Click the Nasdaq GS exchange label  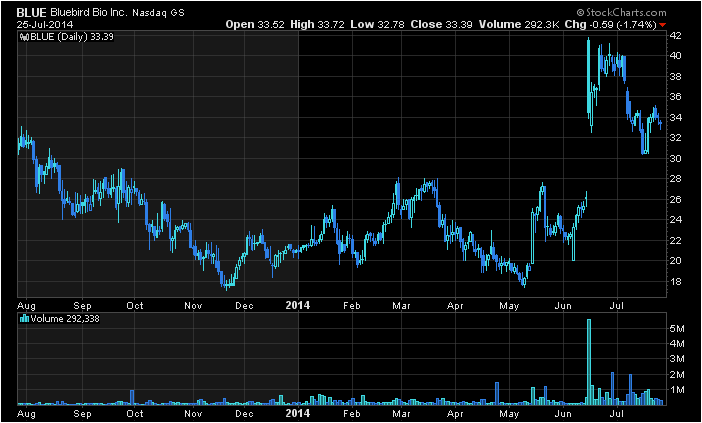click(x=158, y=13)
